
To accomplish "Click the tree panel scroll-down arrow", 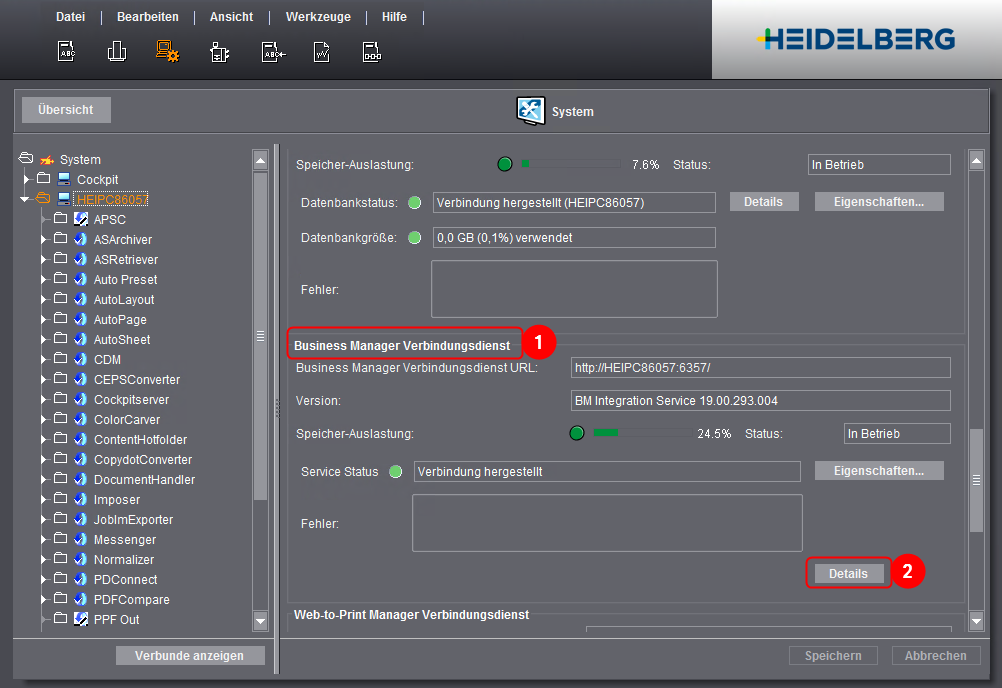I will (x=261, y=622).
